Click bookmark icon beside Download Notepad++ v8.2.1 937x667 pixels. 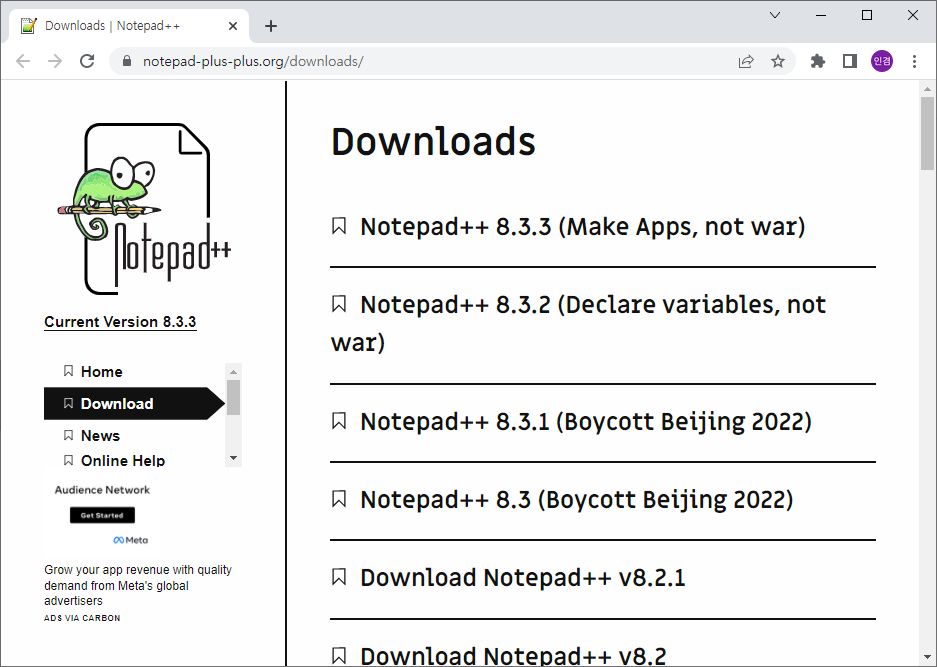point(339,577)
